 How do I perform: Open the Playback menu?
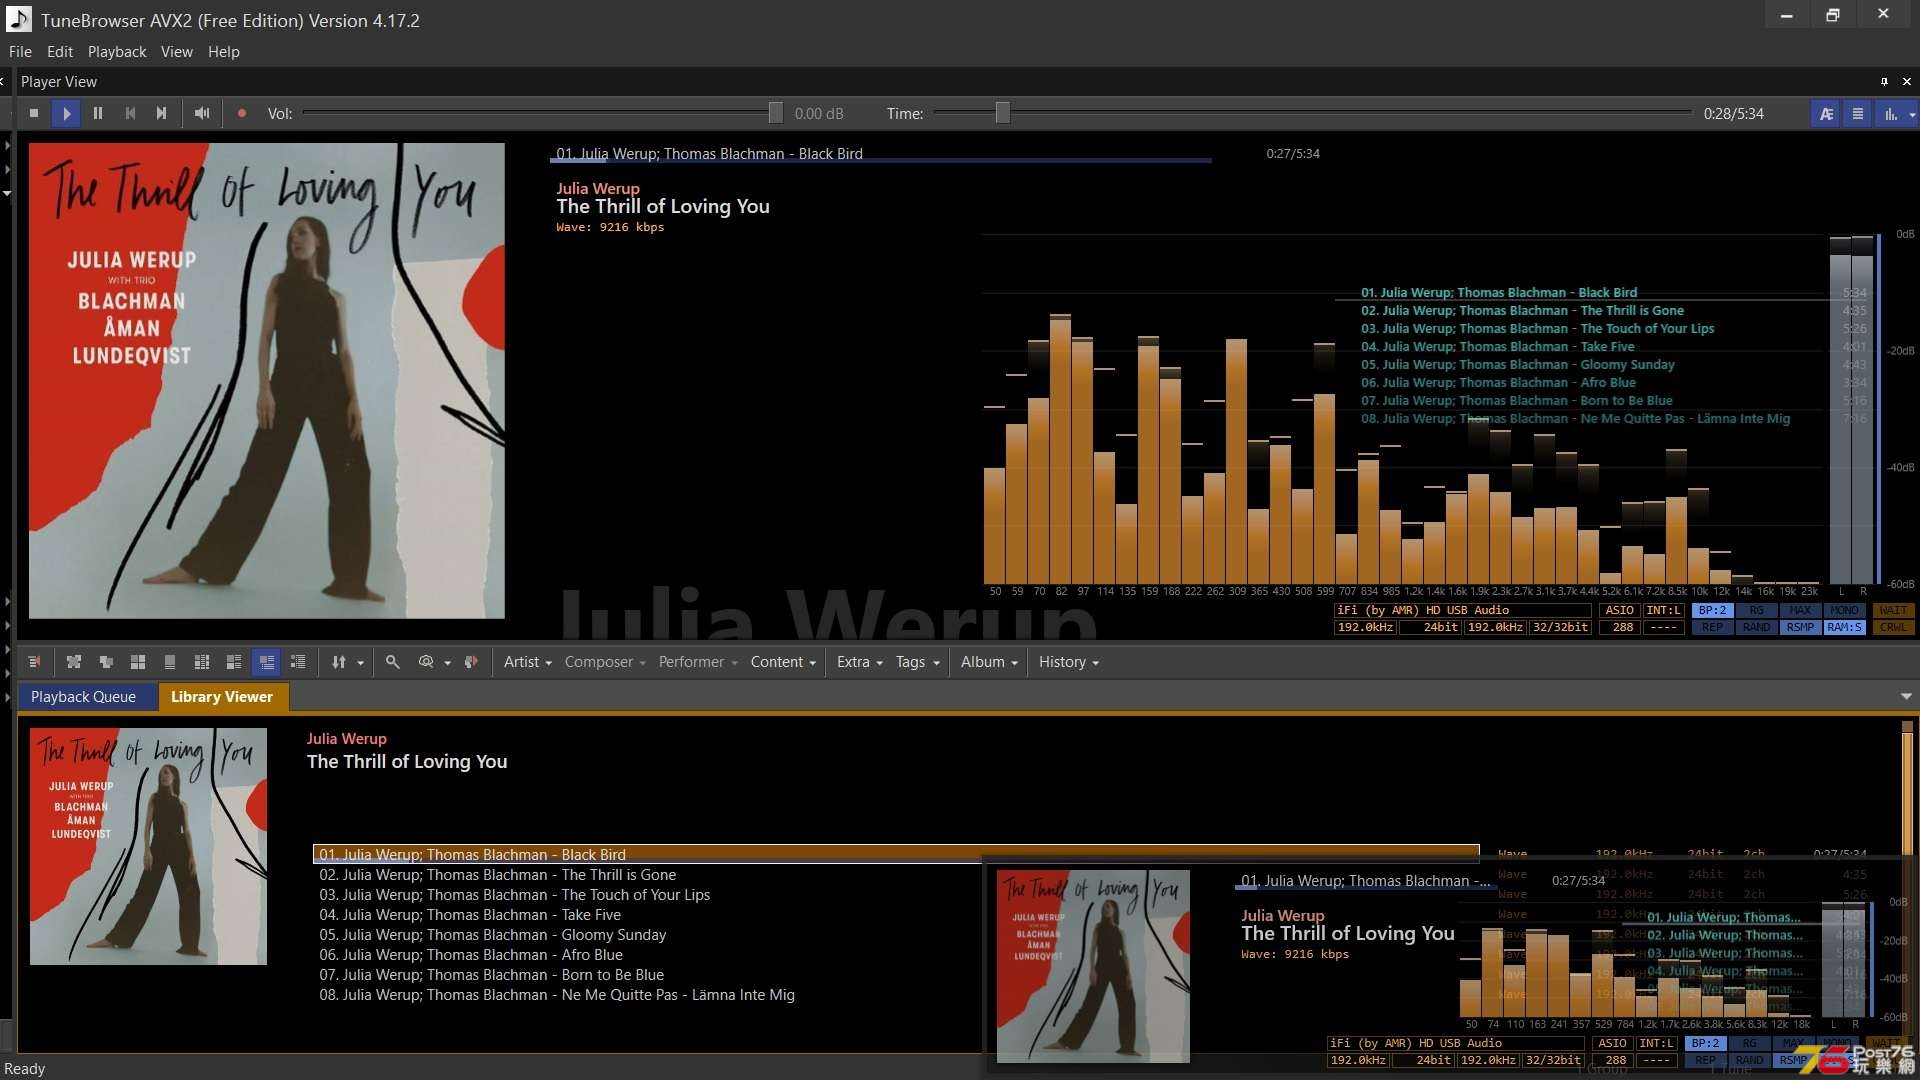[117, 52]
